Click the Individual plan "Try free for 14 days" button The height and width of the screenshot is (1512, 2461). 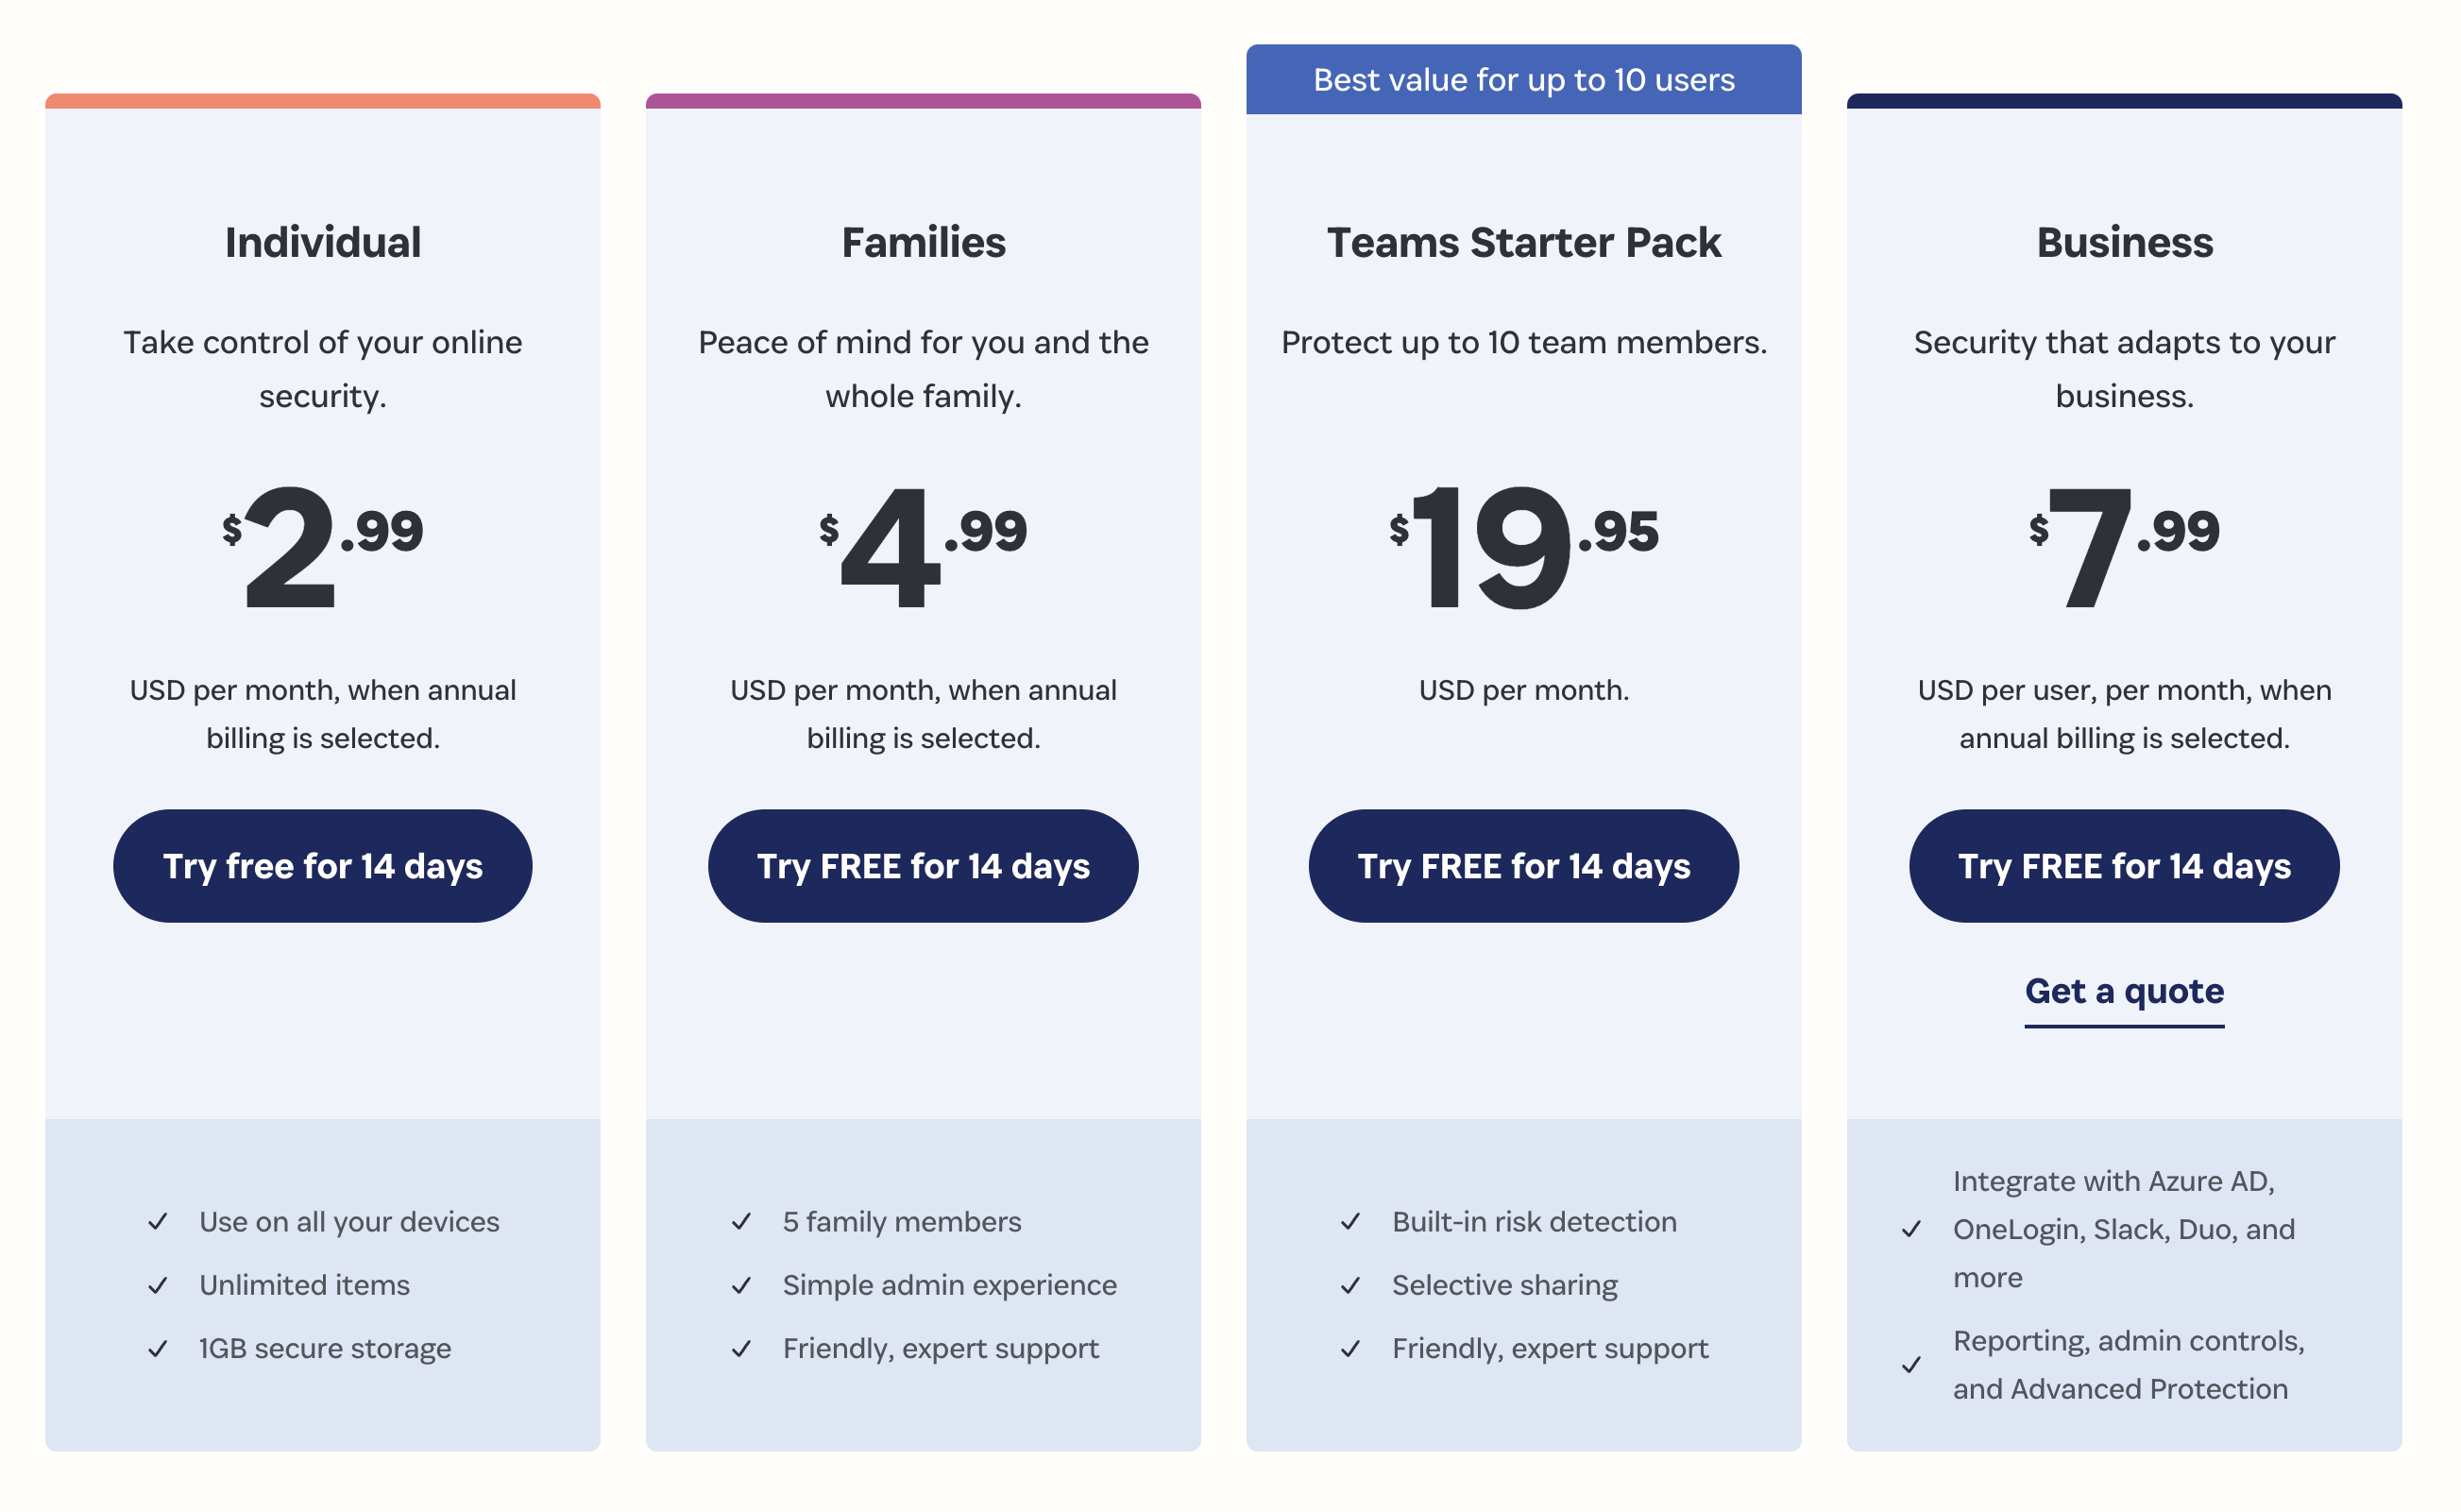point(322,866)
